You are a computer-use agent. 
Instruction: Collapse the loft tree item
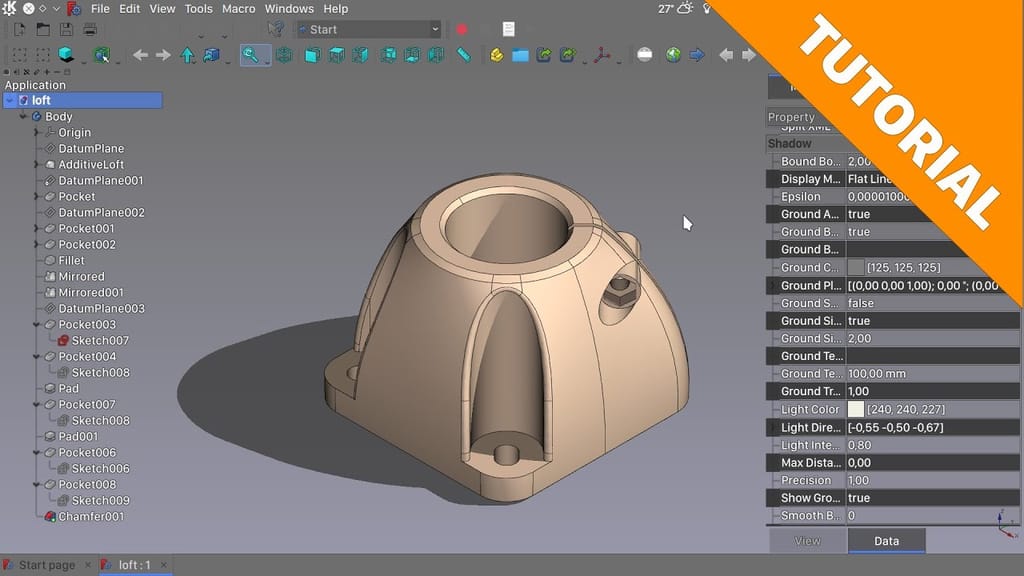(11, 100)
